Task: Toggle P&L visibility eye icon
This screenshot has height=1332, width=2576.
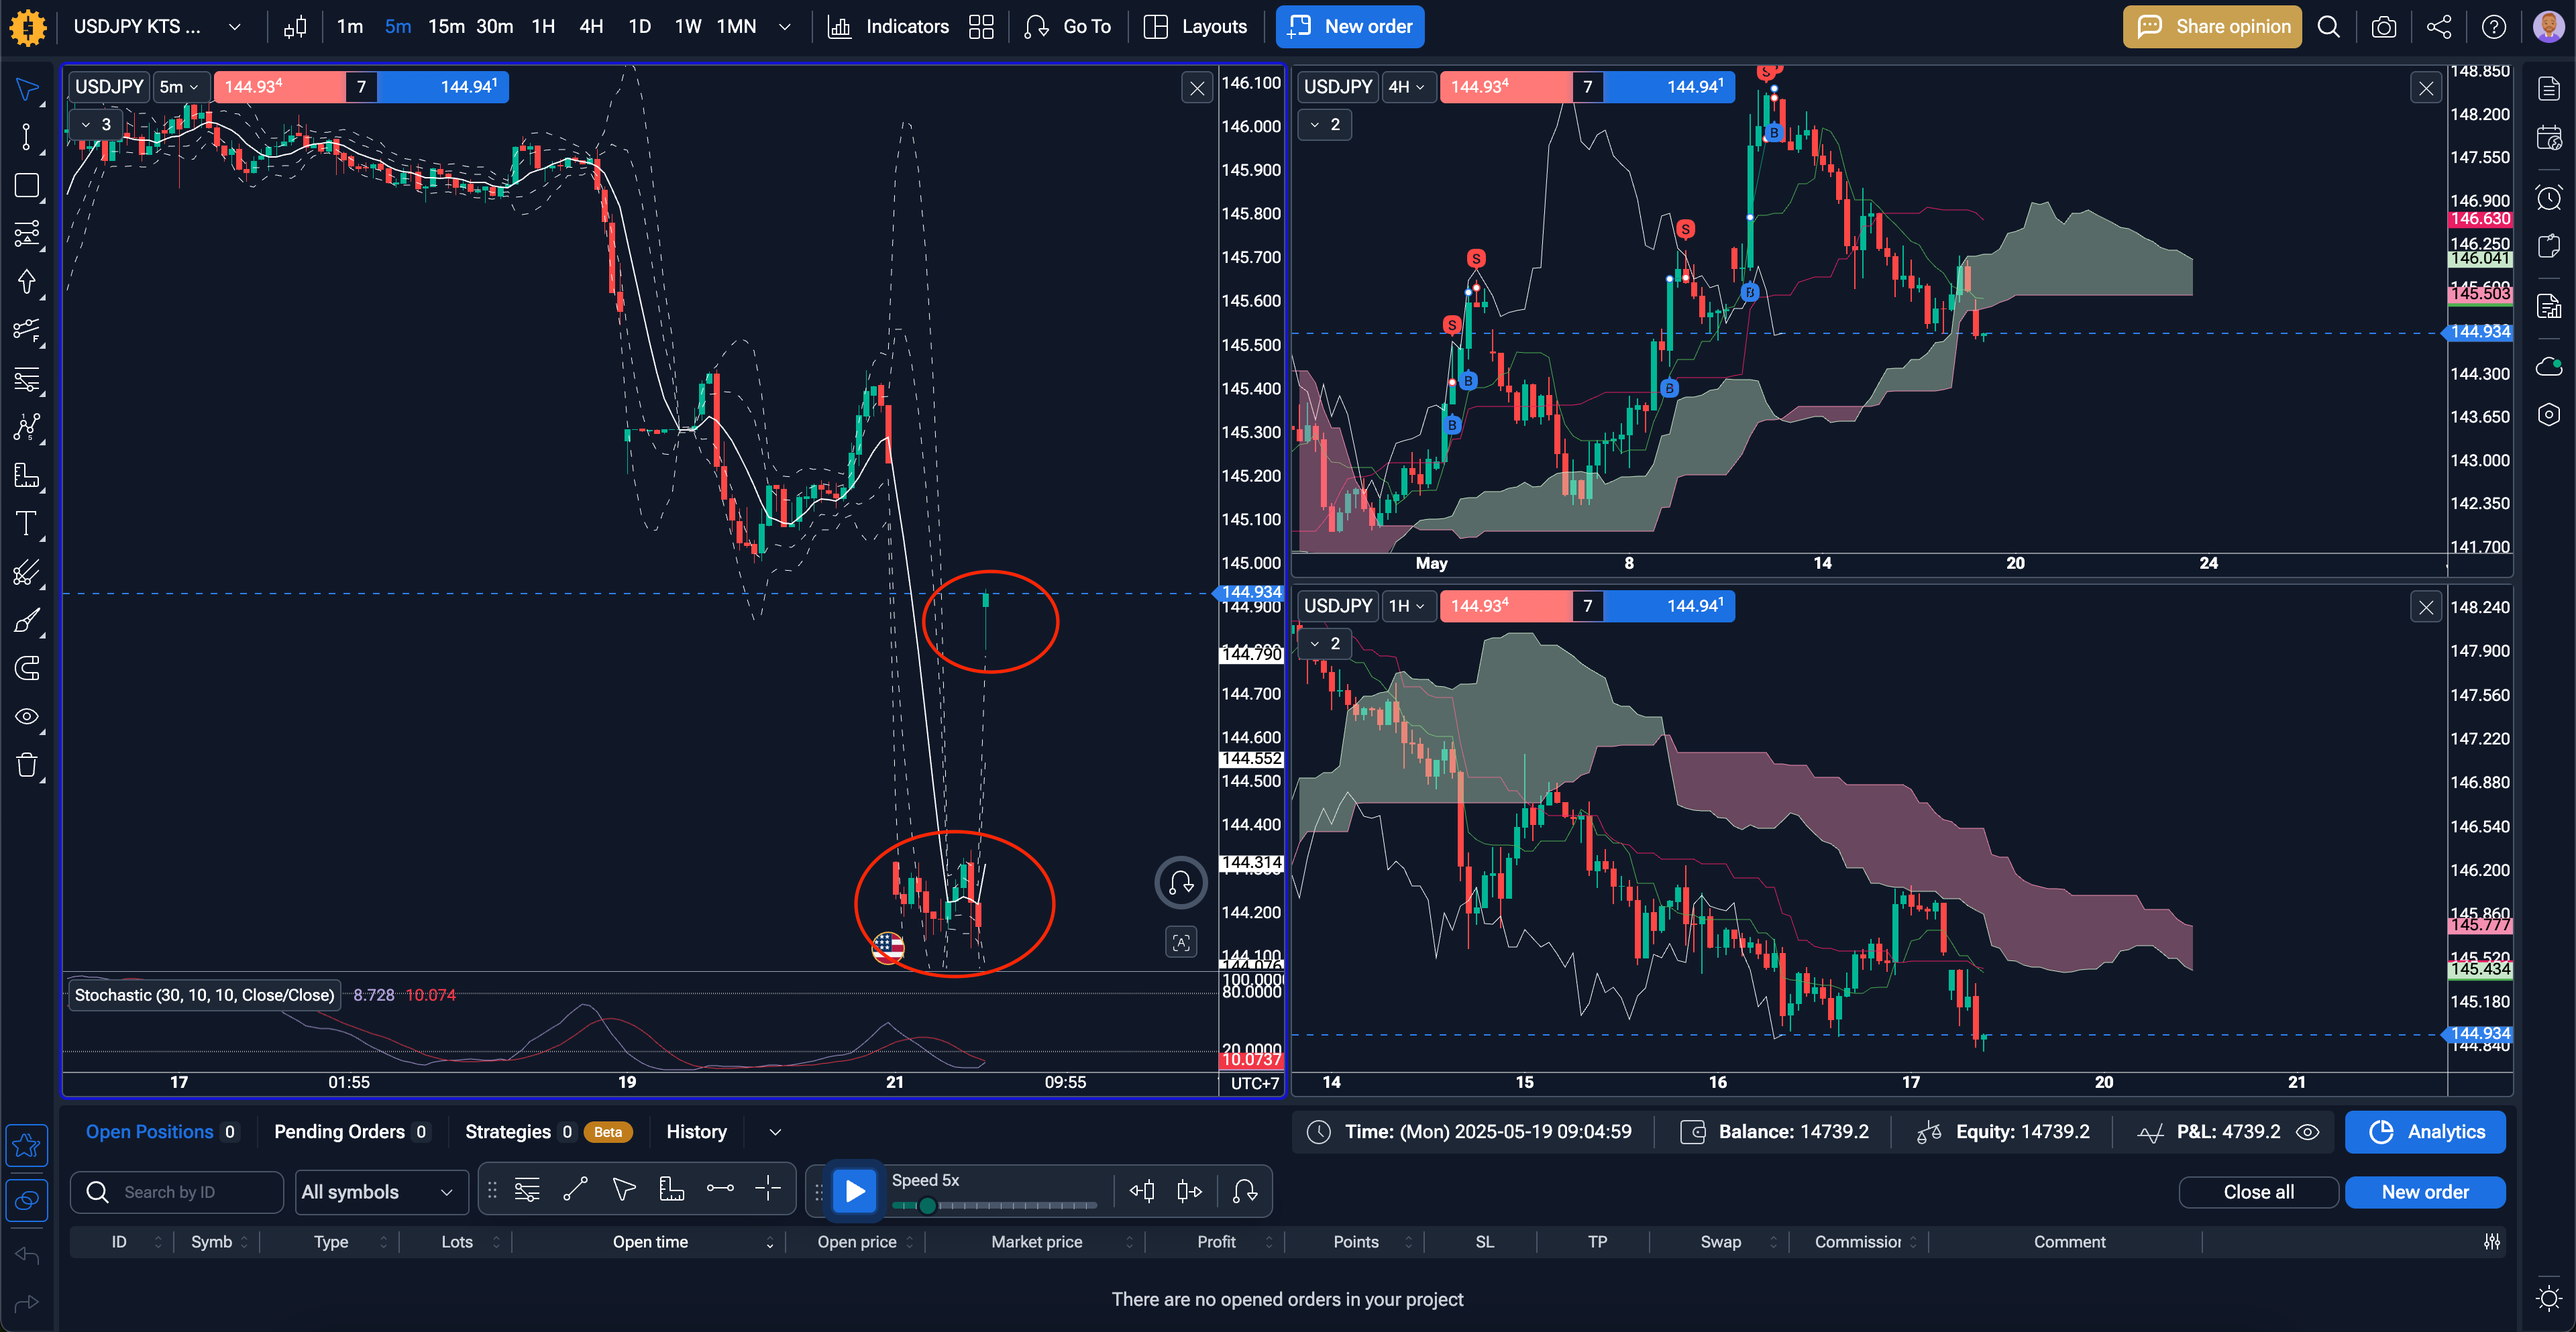Action: point(2307,1132)
